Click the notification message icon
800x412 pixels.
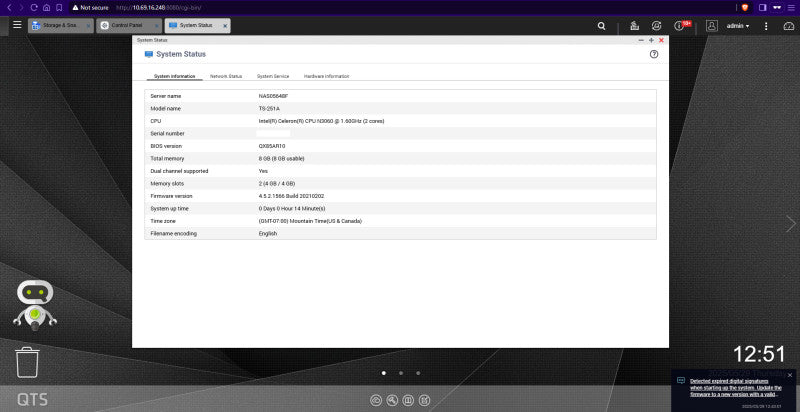(681, 380)
